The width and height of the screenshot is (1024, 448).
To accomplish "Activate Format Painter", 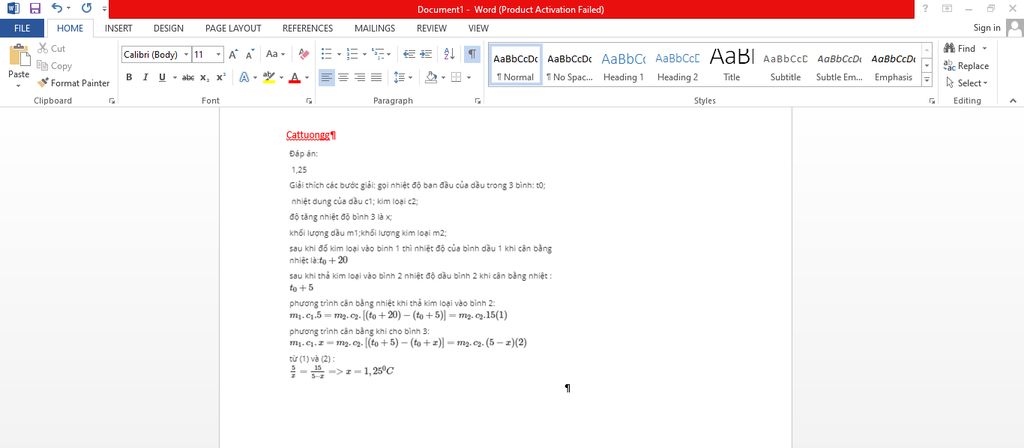I will (x=73, y=83).
